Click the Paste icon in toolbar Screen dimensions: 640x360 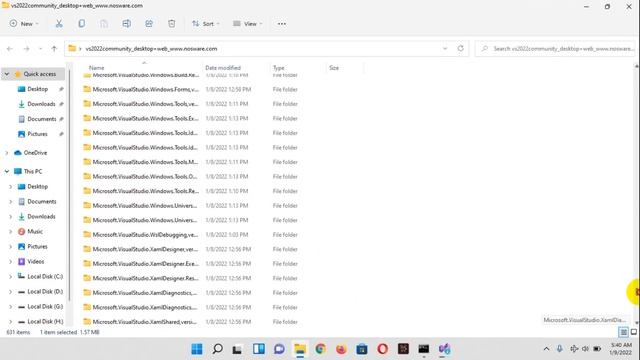(104, 24)
